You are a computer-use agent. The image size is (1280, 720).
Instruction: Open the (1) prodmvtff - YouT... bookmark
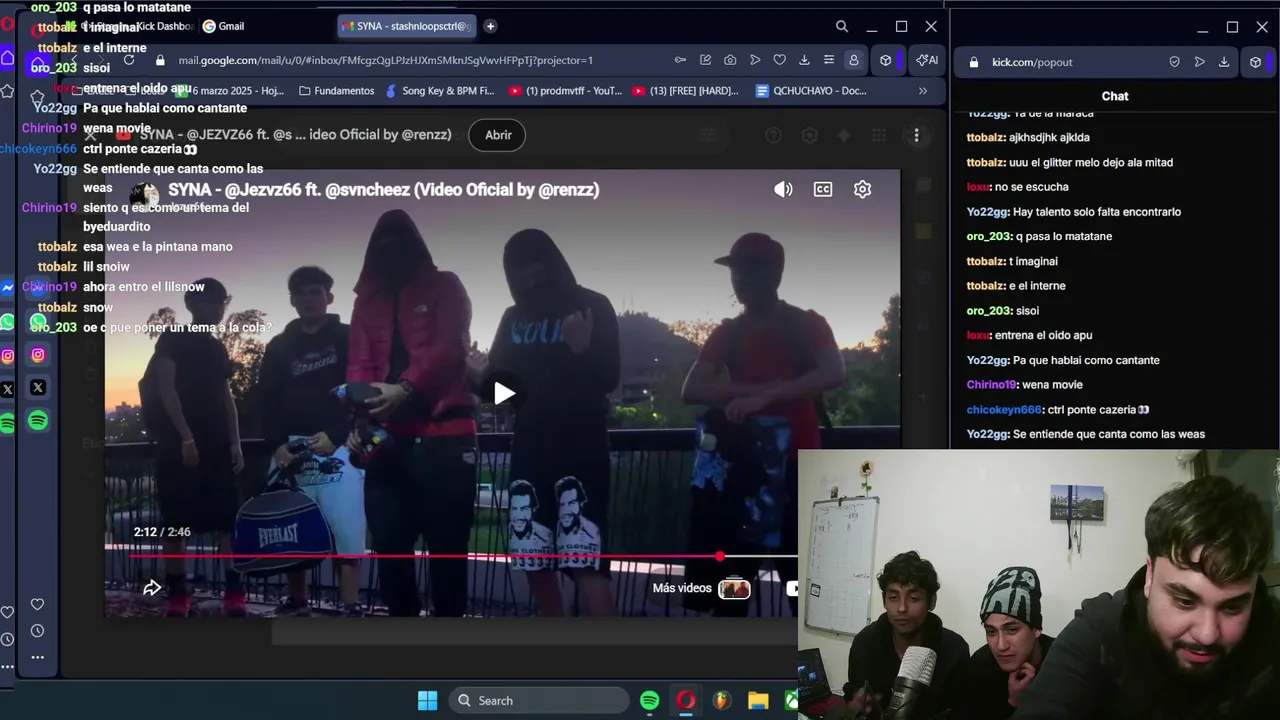coord(565,90)
